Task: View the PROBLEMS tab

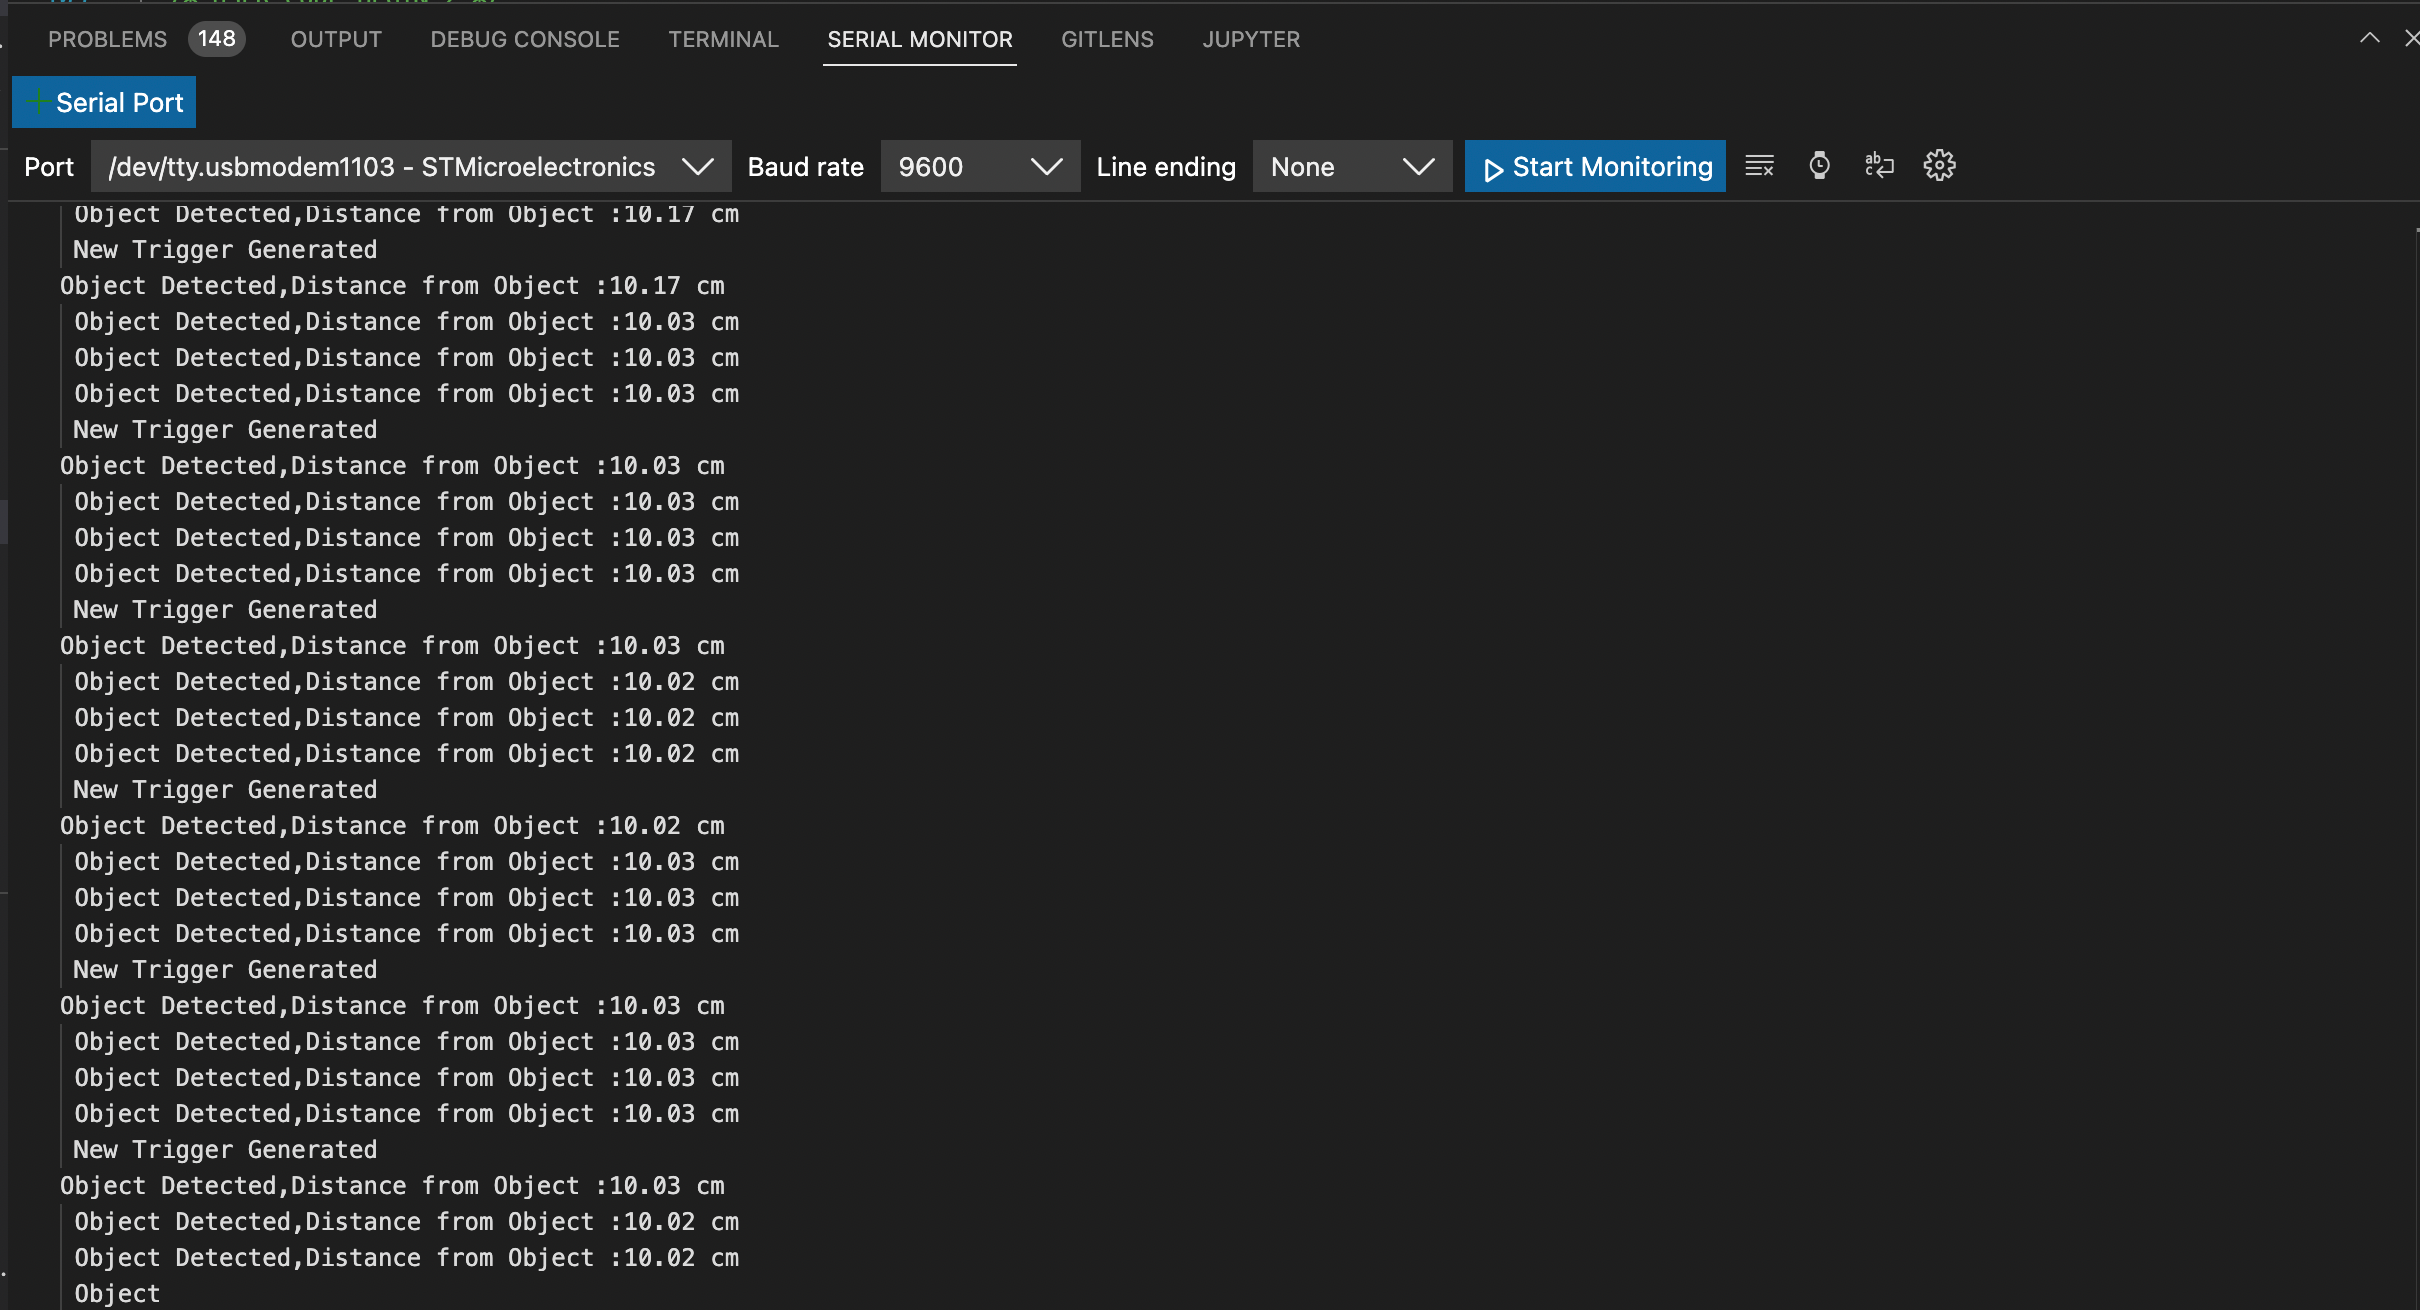Action: (x=107, y=39)
